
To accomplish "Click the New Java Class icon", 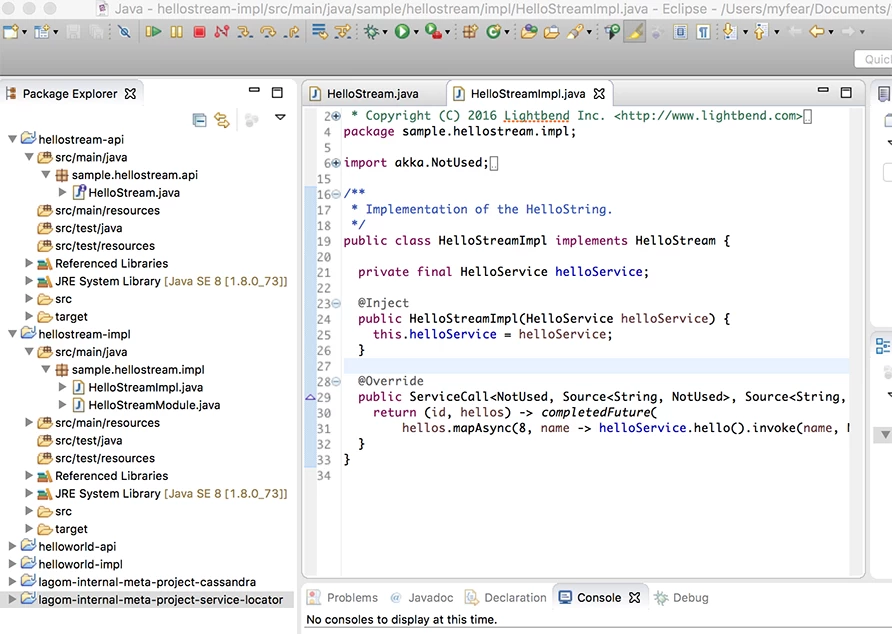I will point(493,31).
